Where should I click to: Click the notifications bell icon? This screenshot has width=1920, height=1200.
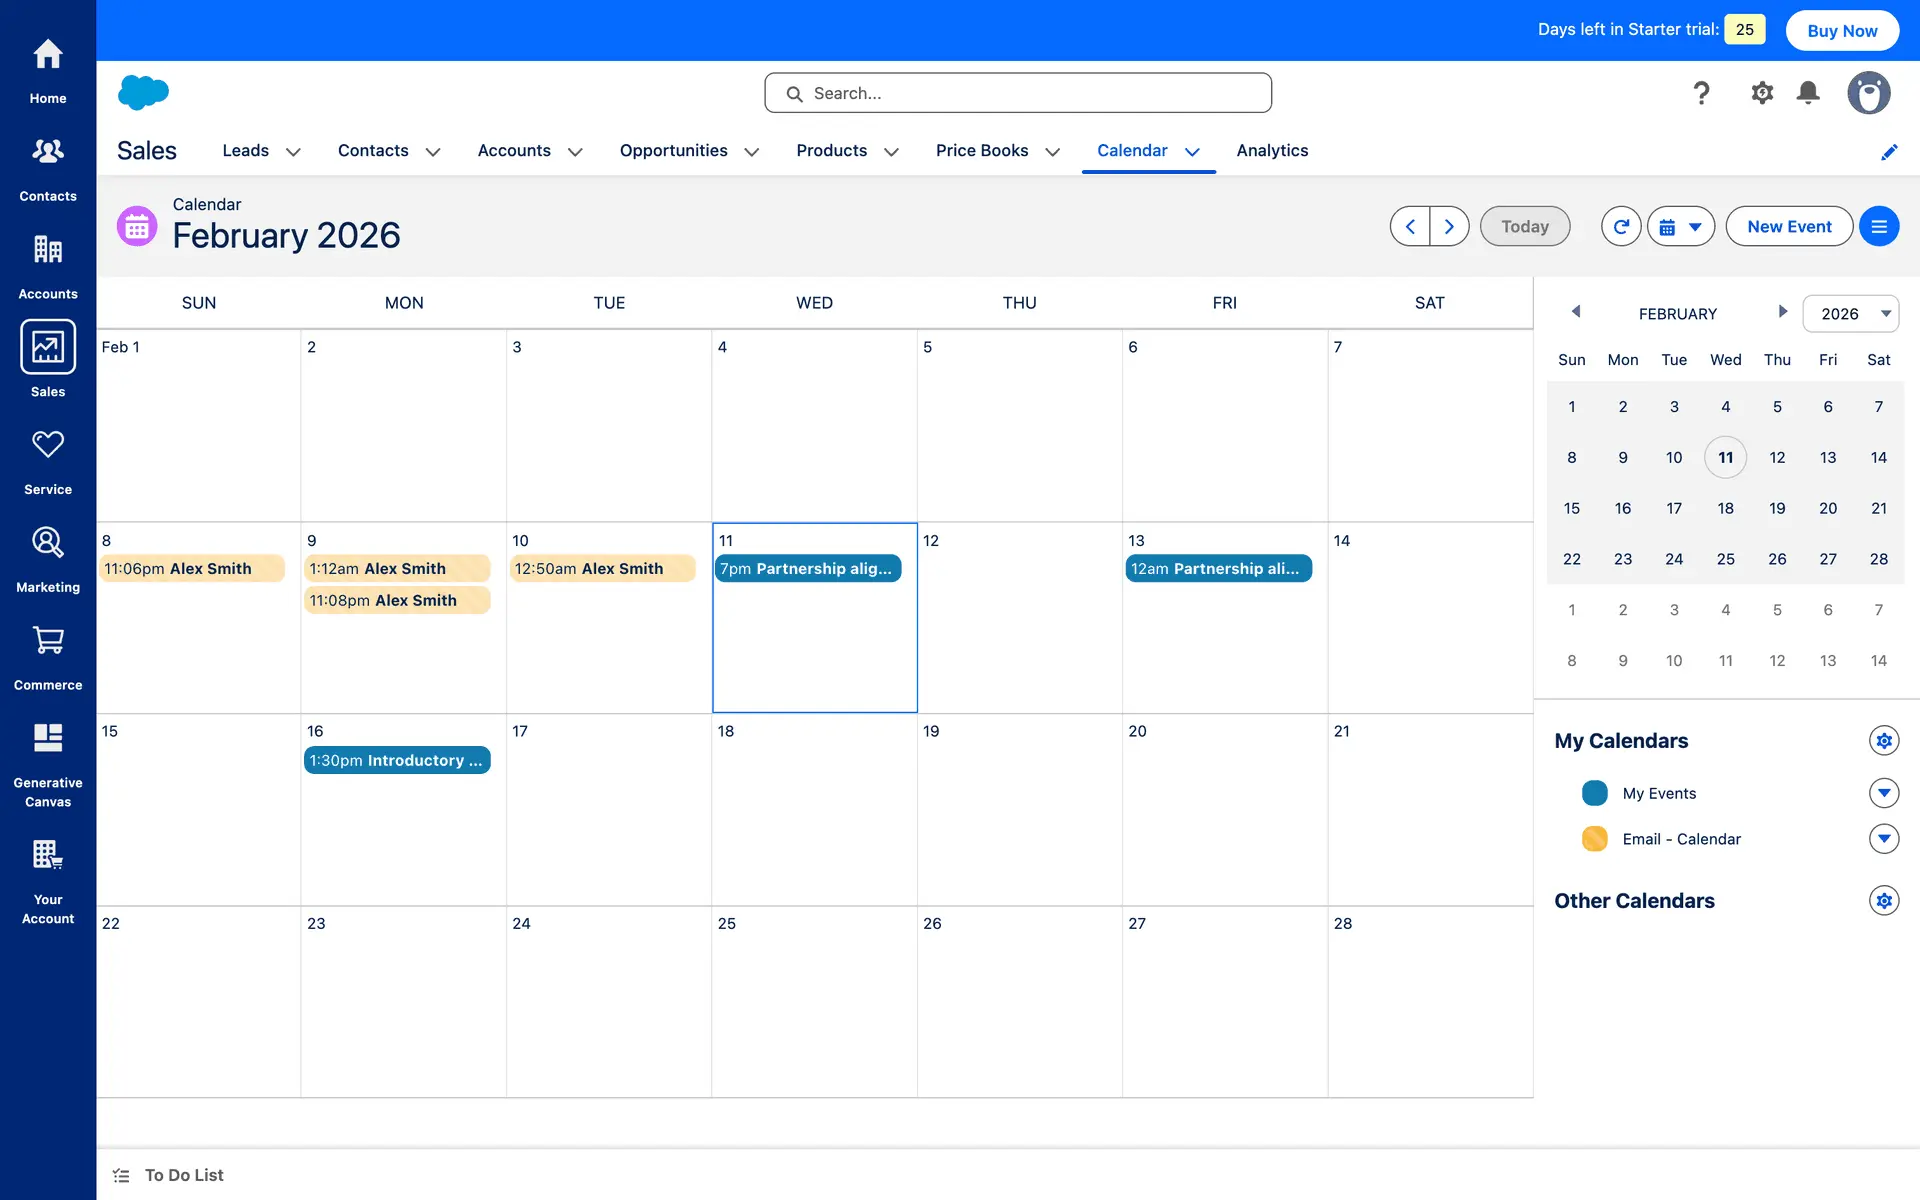click(x=1807, y=93)
